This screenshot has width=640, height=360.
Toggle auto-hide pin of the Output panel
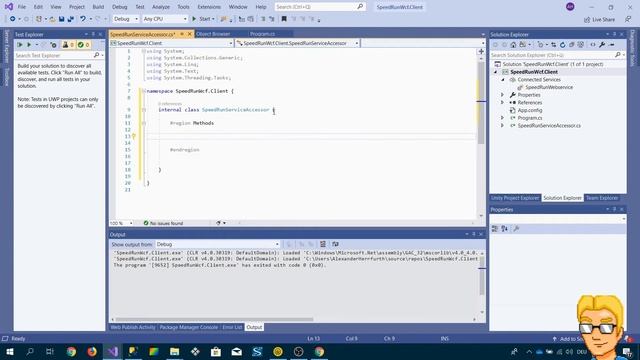coord(474,234)
